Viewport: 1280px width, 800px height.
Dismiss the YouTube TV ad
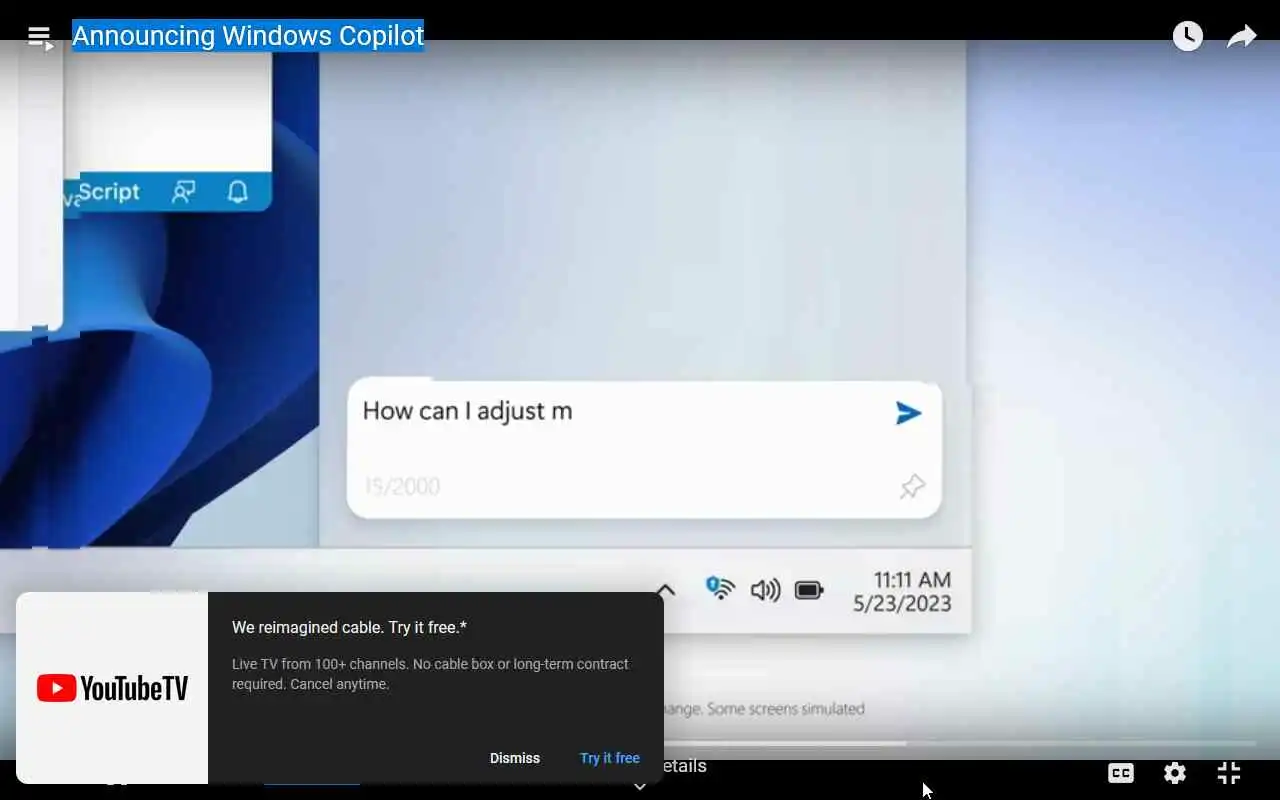pos(515,758)
